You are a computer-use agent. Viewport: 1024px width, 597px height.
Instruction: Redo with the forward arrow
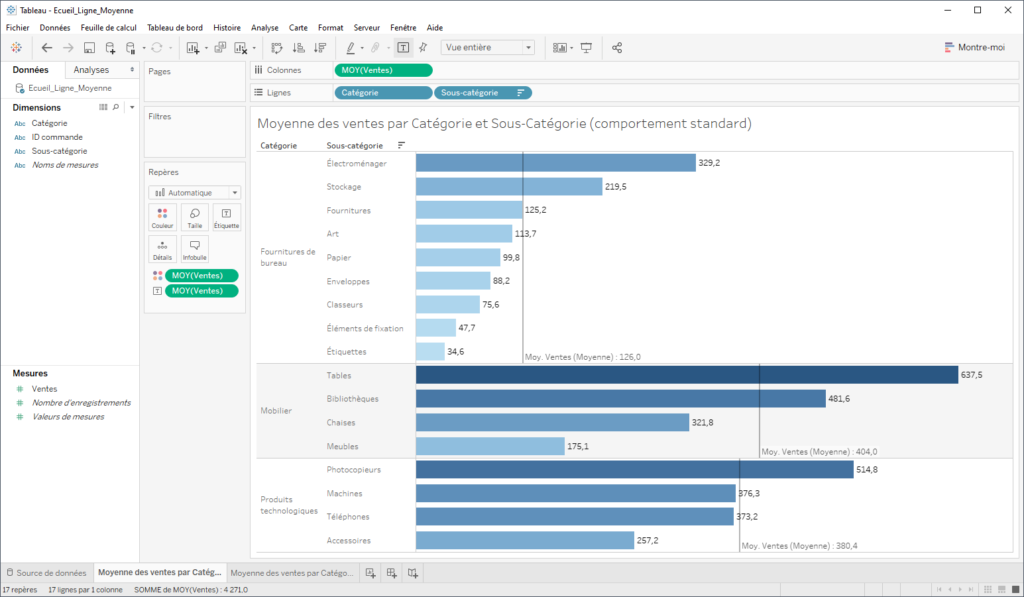click(x=68, y=48)
